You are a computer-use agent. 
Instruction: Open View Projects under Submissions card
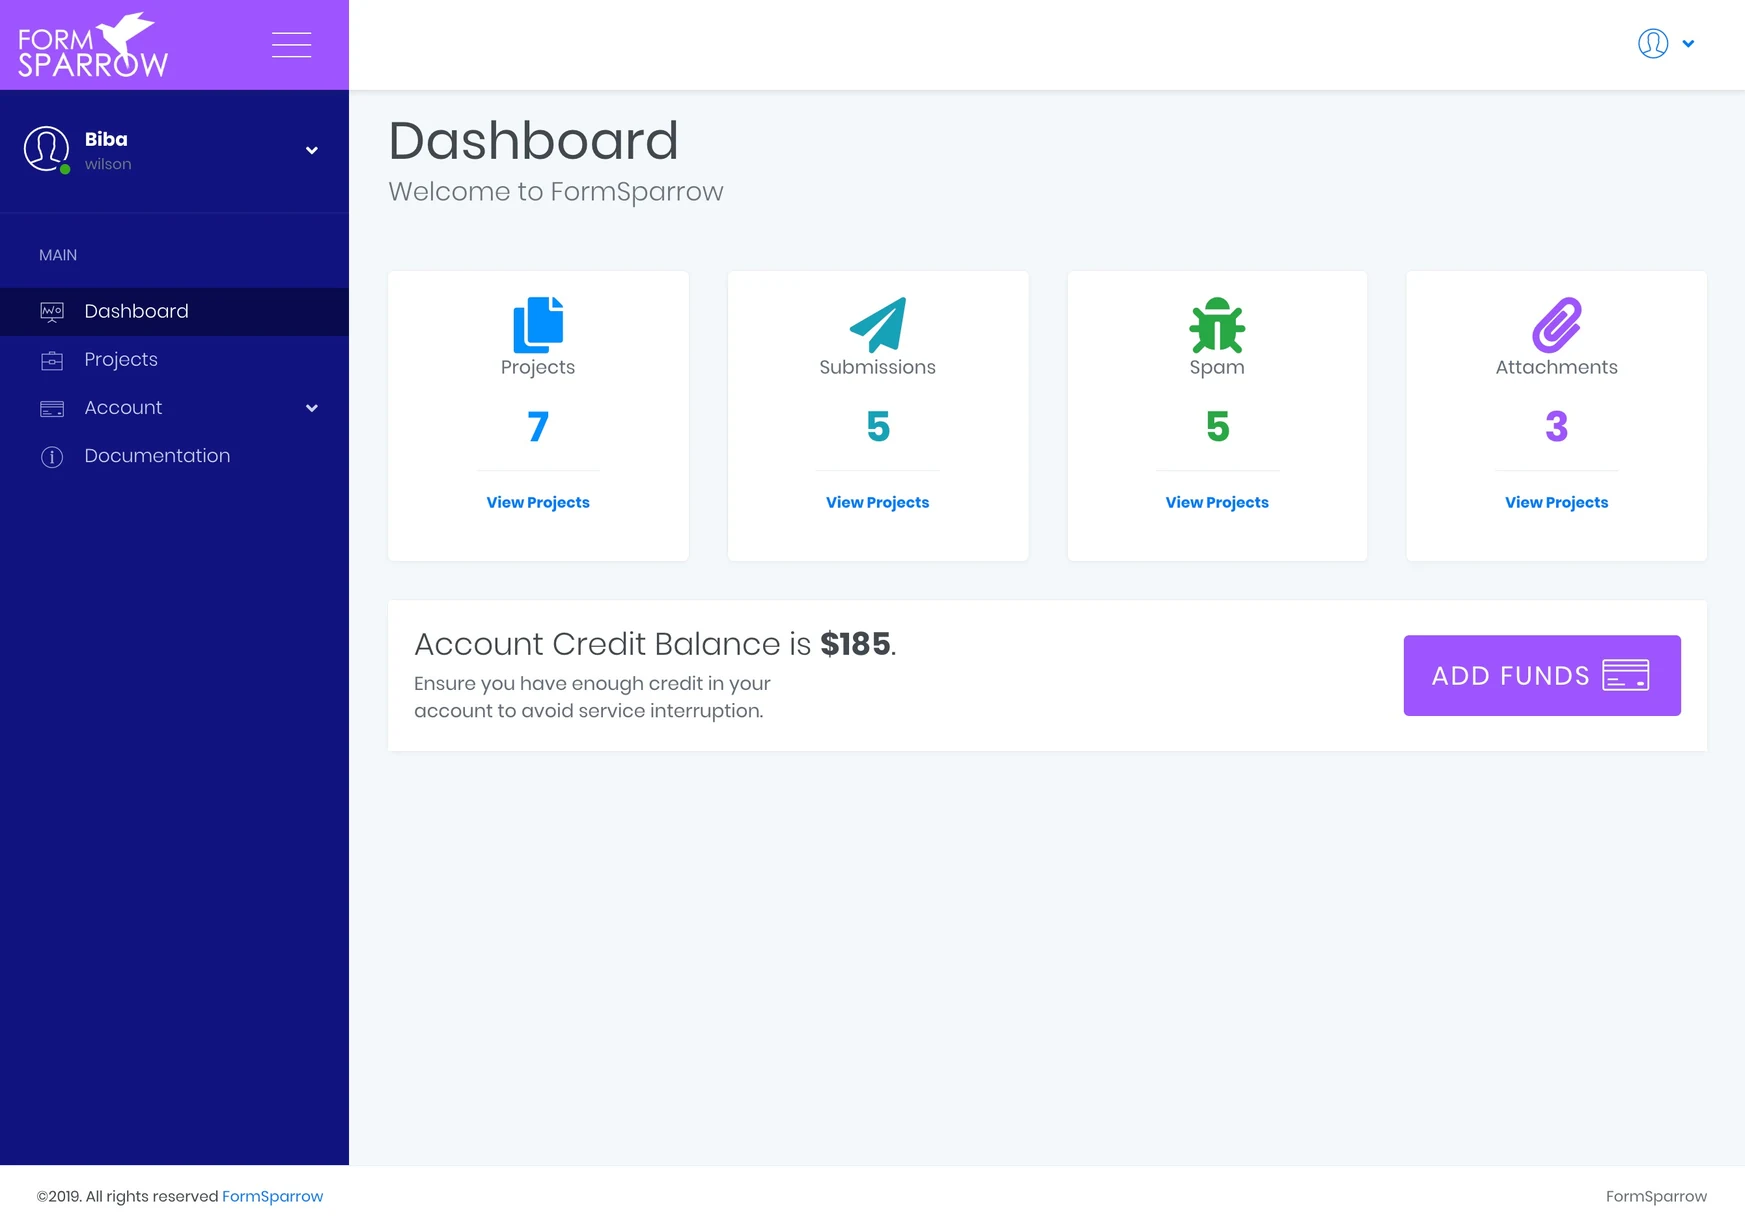point(878,503)
